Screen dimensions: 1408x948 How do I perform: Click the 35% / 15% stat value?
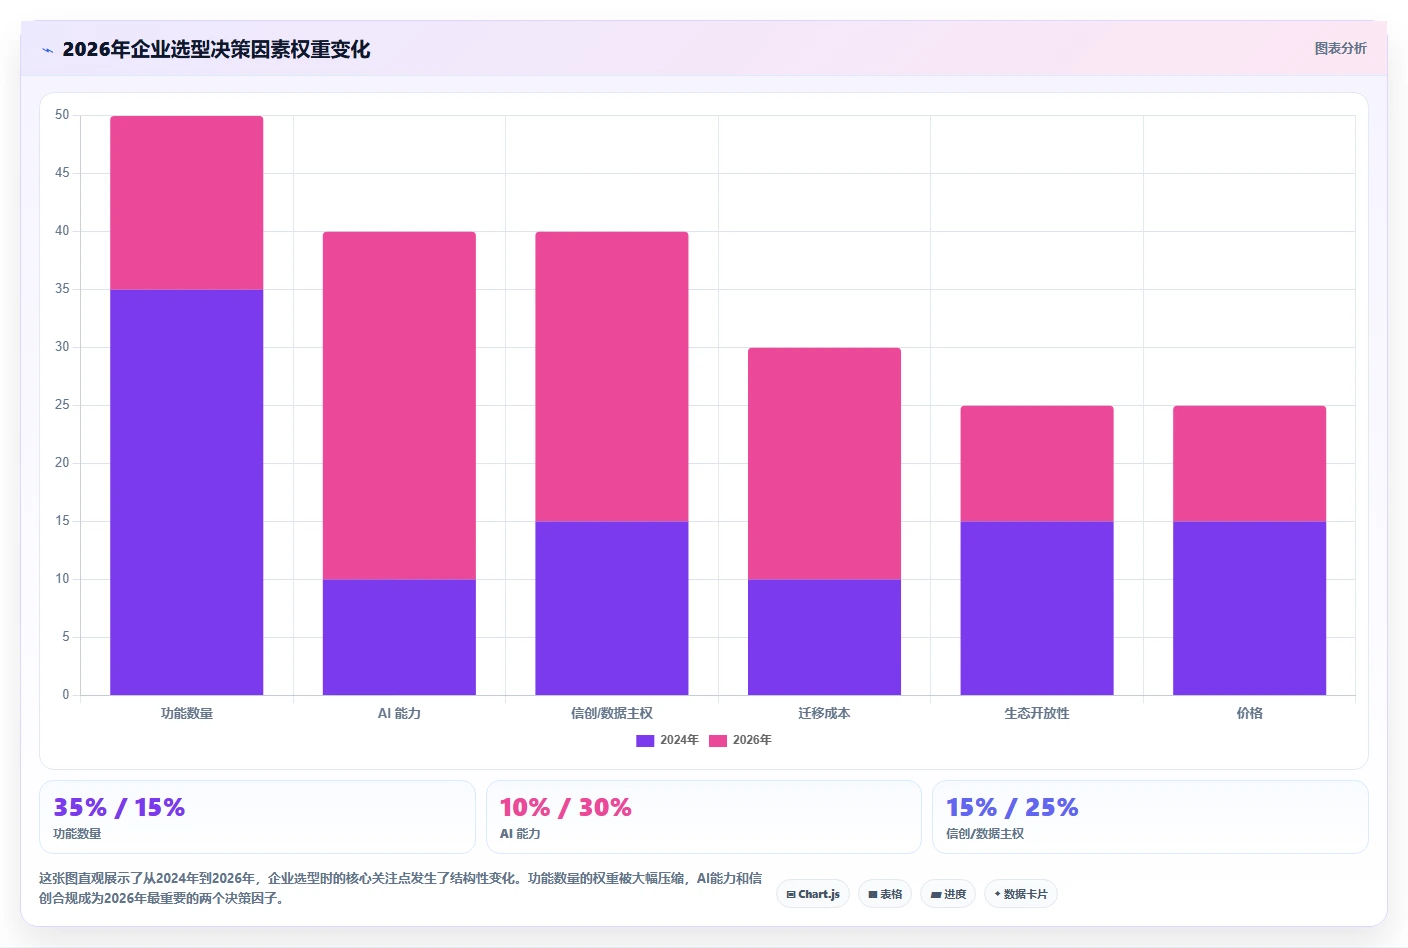119,807
